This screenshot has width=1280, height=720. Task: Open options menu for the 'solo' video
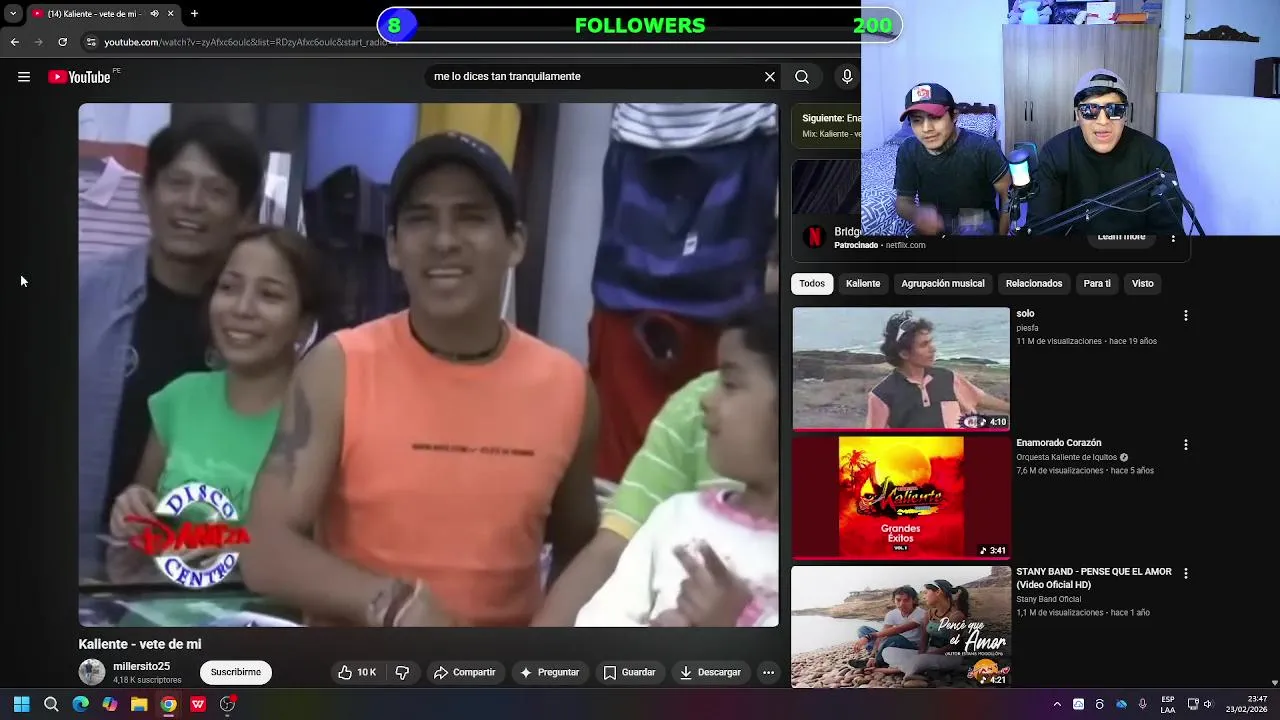[x=1186, y=315]
